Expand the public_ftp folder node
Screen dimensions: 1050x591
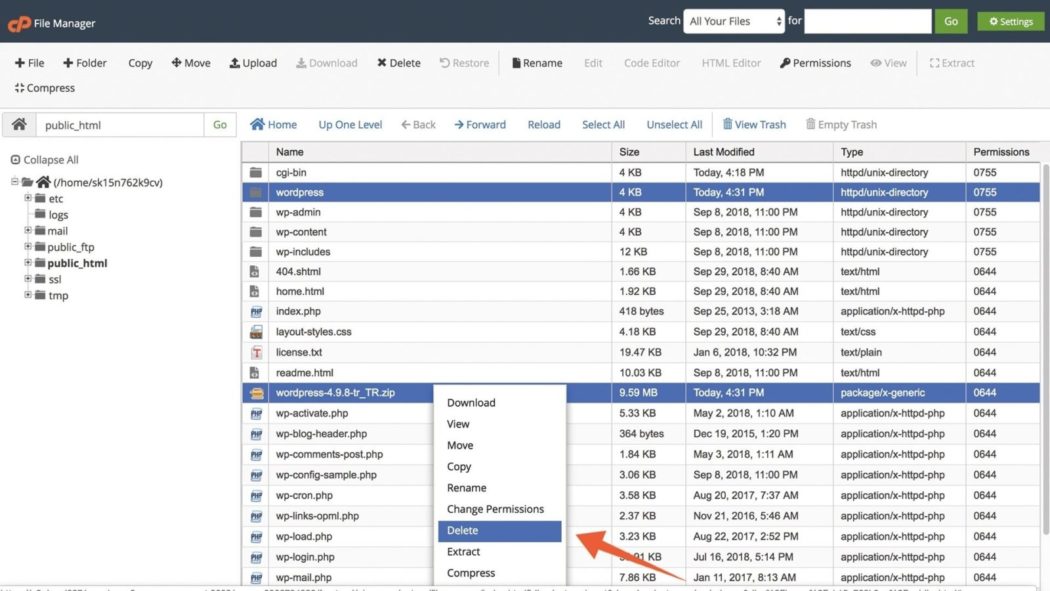click(27, 246)
